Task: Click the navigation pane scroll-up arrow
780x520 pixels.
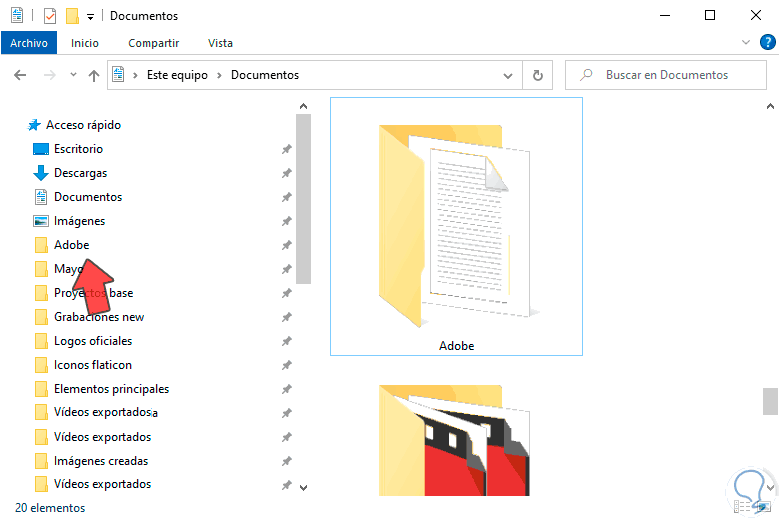Action: pos(303,106)
